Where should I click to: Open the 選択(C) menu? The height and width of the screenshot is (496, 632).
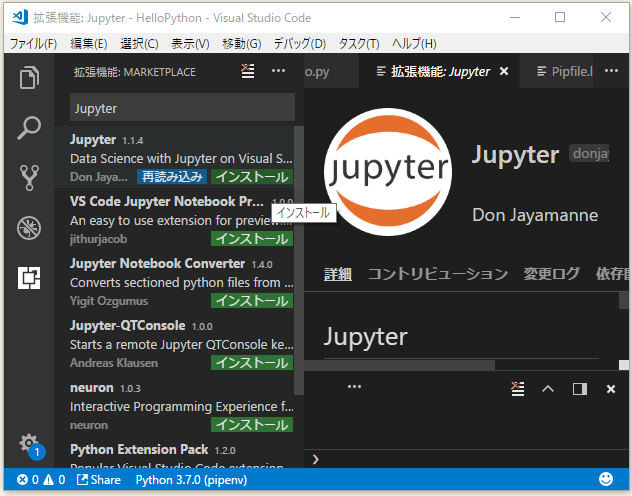click(139, 44)
